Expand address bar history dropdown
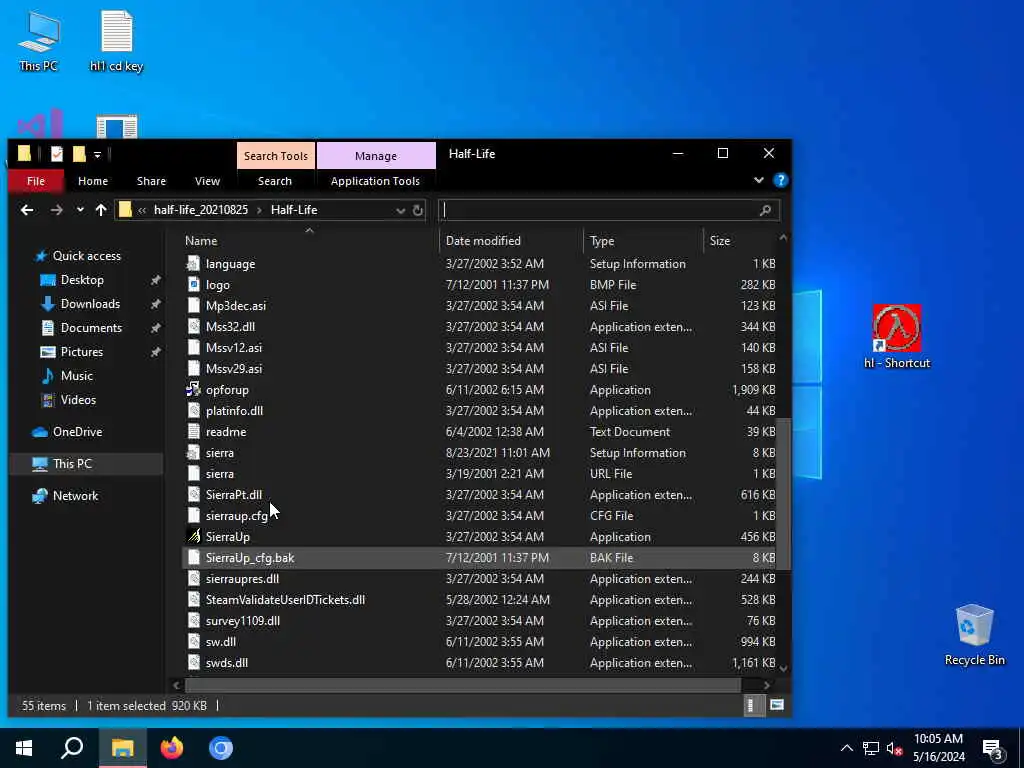Screen dimensions: 1024x768 [400, 210]
